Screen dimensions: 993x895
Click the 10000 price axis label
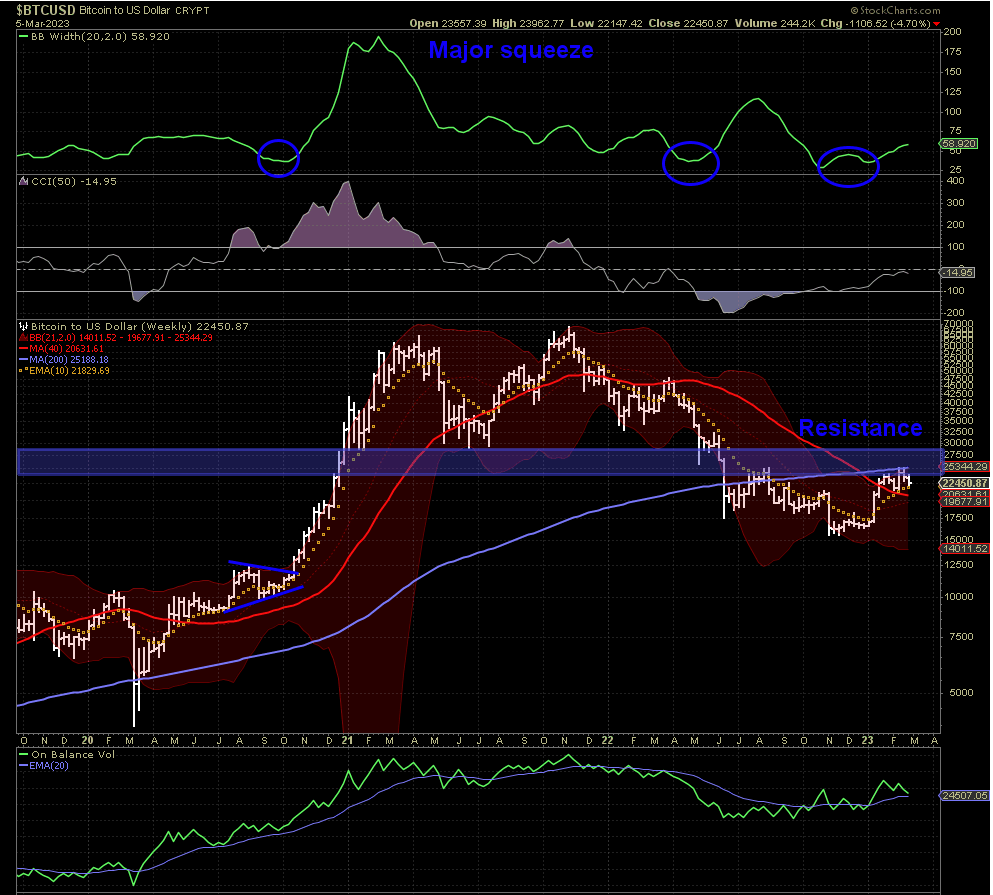click(x=961, y=597)
